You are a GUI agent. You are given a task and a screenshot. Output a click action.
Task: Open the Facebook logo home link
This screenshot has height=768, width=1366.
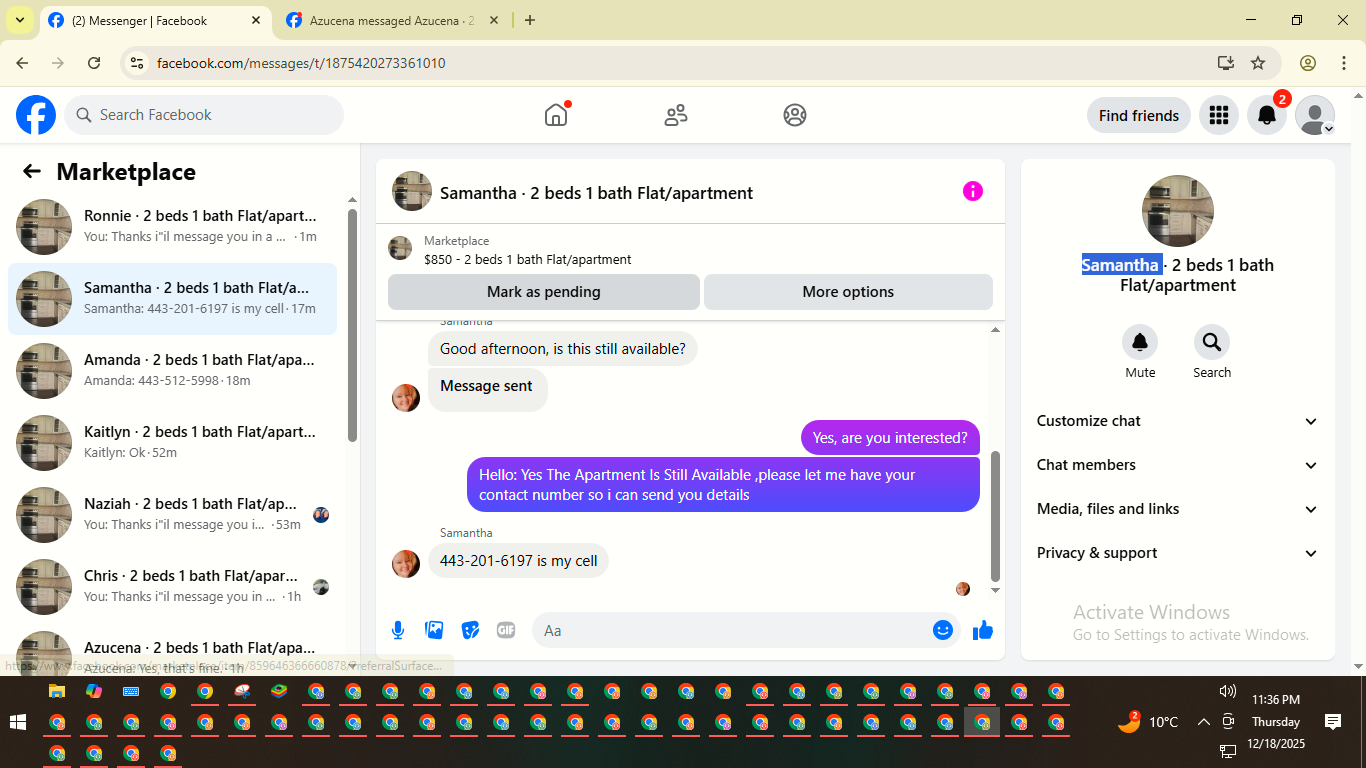pyautogui.click(x=36, y=115)
